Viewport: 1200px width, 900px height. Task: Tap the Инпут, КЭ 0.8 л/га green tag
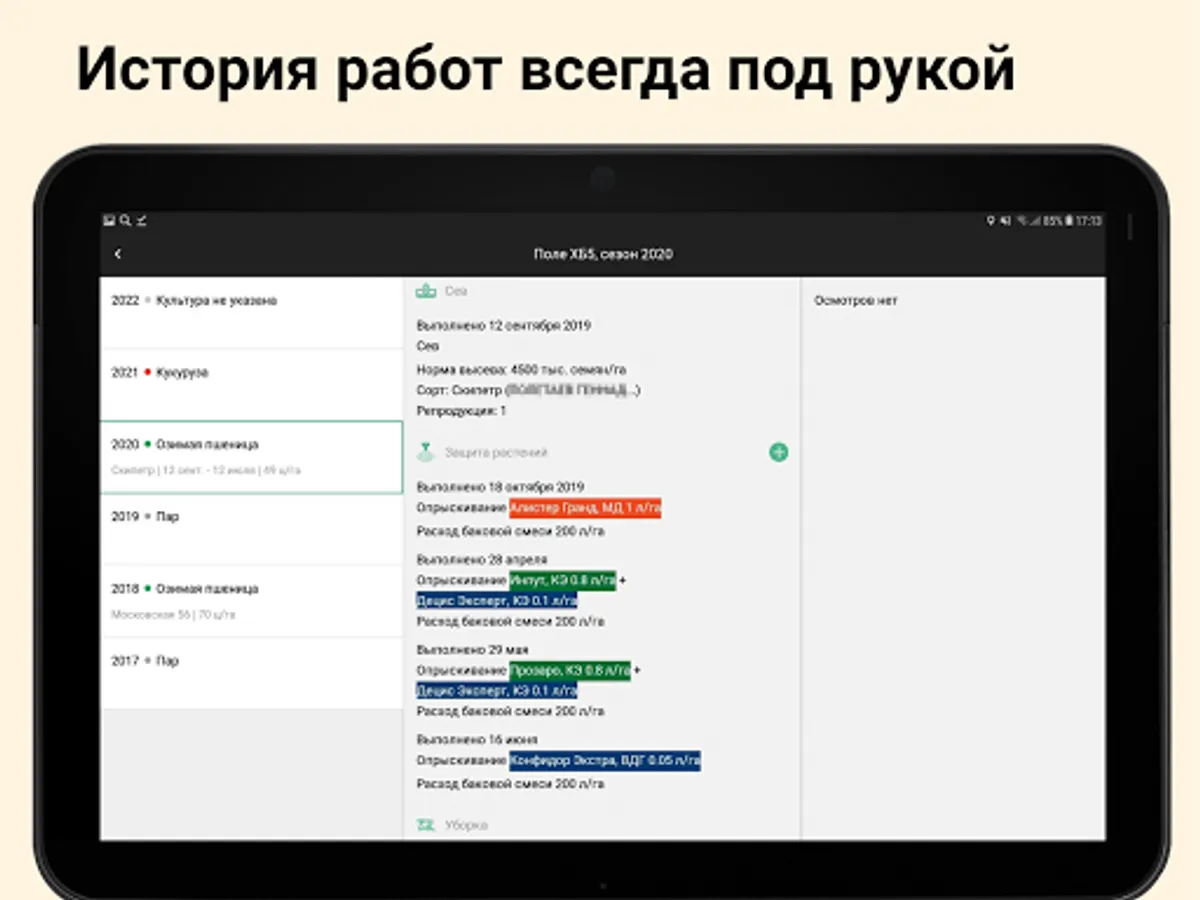tap(562, 580)
